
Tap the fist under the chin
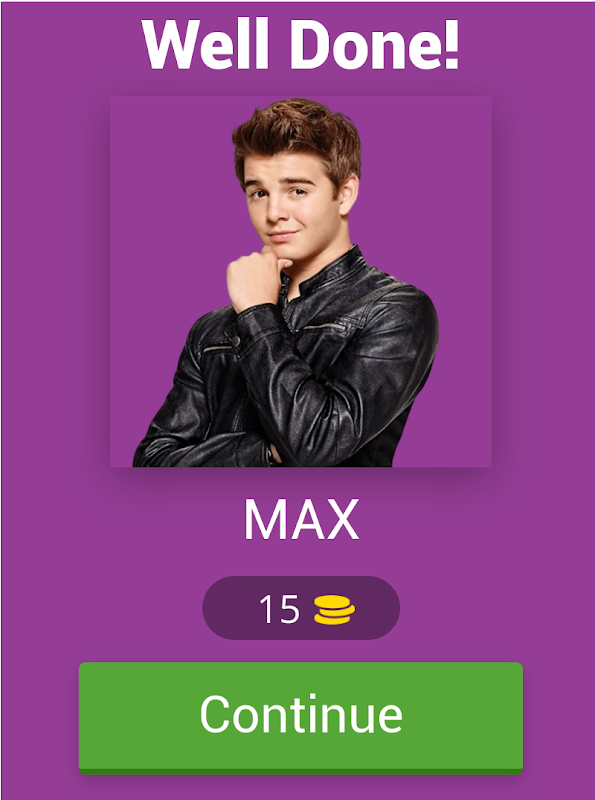tap(253, 278)
